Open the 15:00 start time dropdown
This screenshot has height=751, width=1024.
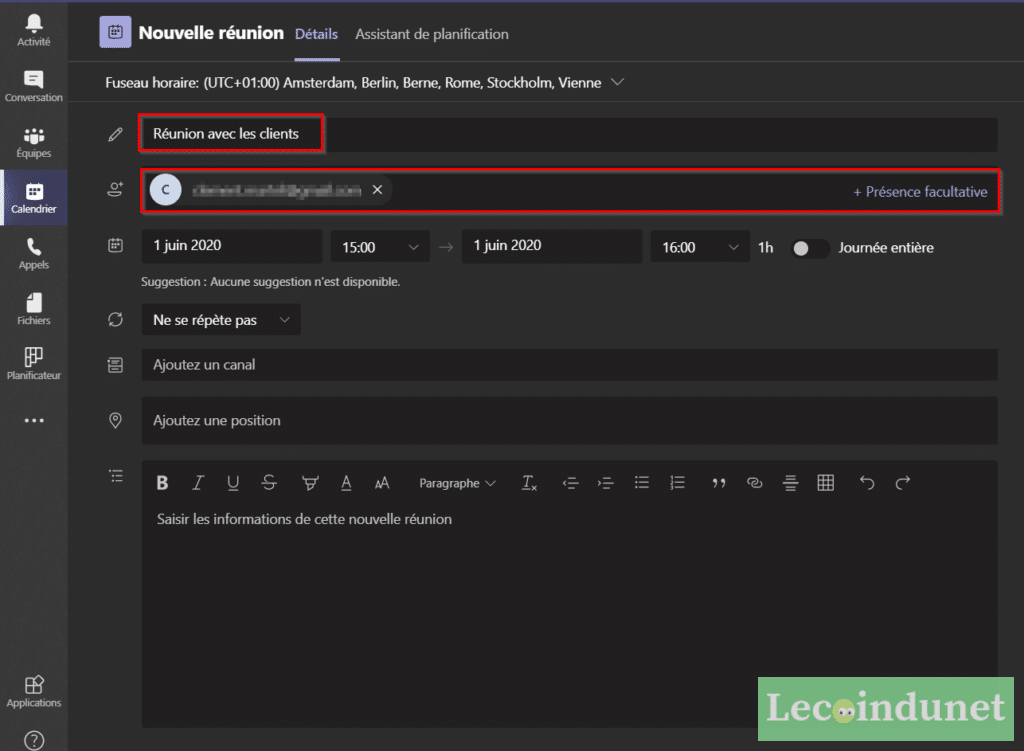click(x=380, y=247)
